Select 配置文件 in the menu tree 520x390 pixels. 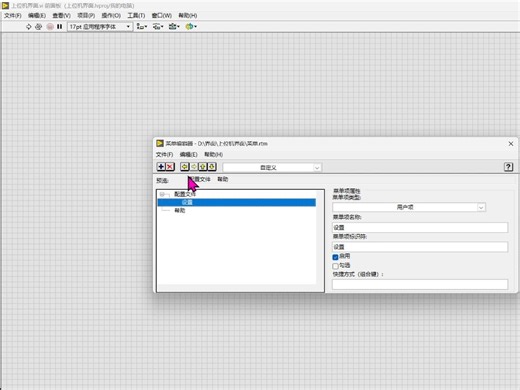pos(185,194)
